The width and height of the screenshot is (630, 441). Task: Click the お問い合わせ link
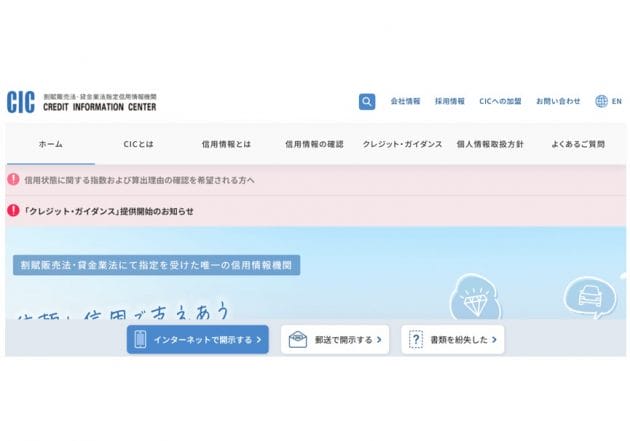557,101
